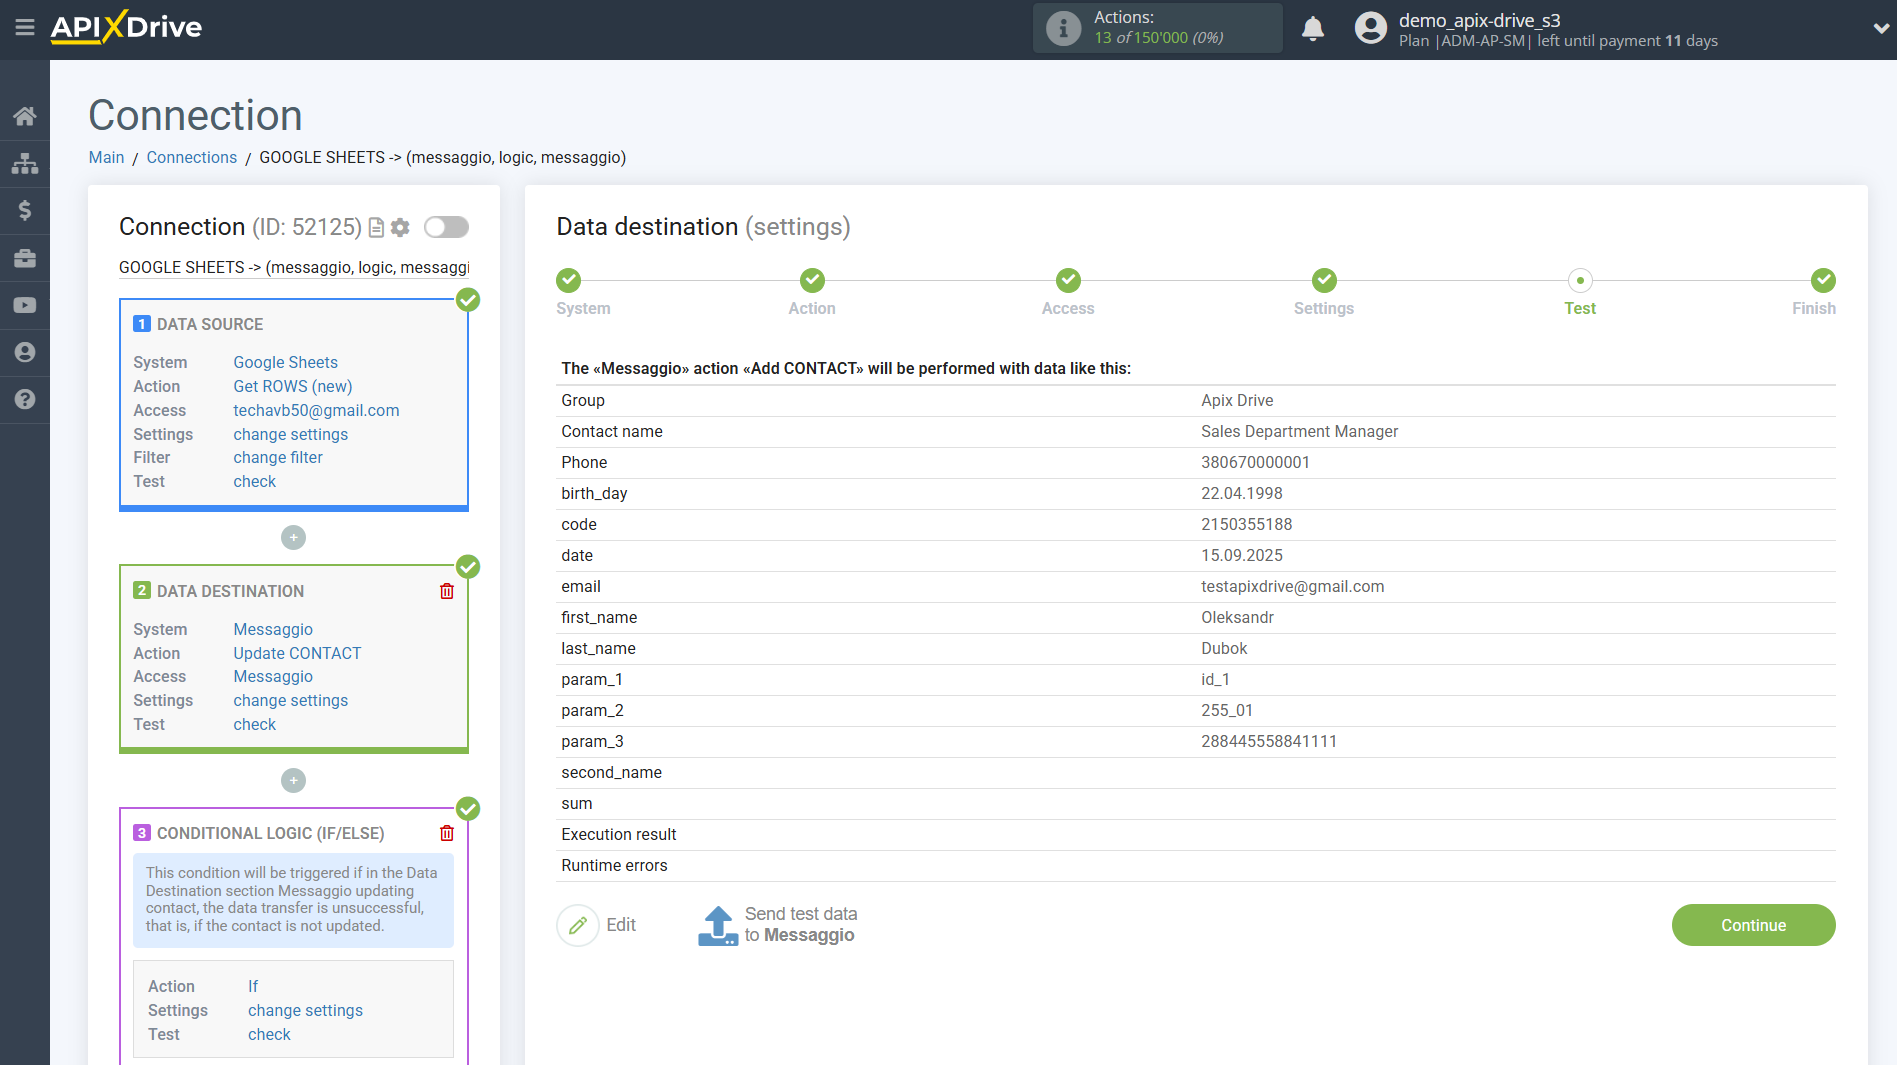1897x1065 pixels.
Task: Click the user avatar icon
Action: (x=1370, y=28)
